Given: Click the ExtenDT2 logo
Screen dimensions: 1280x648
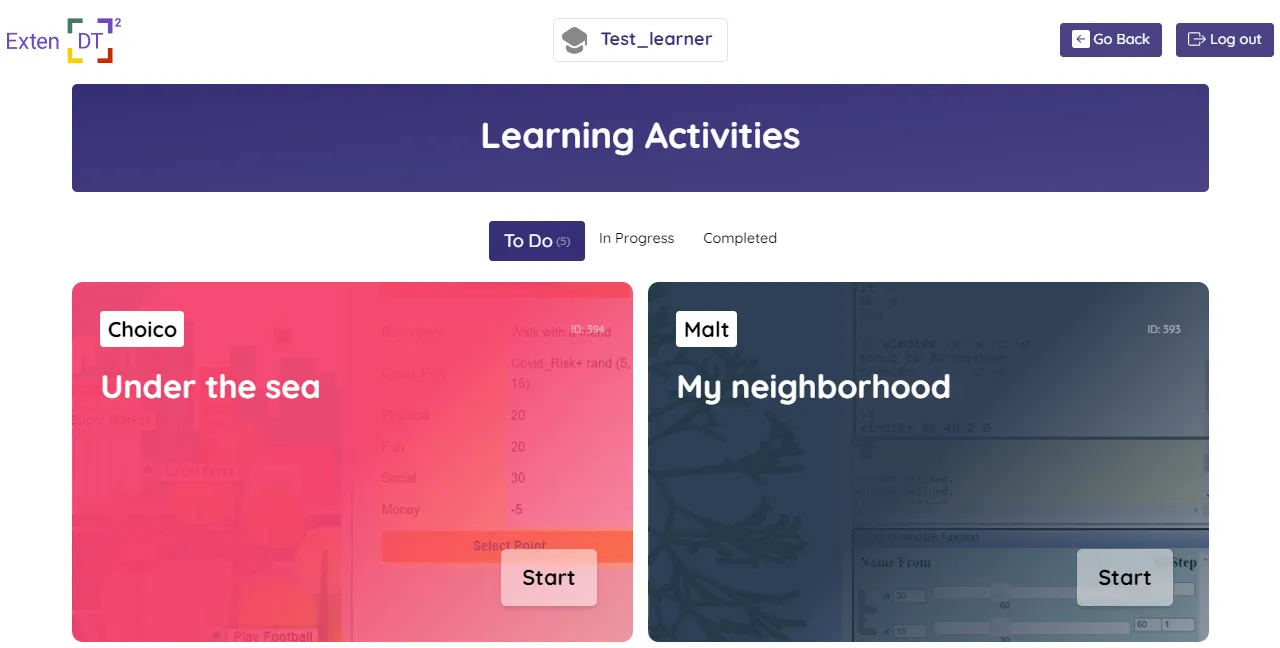Looking at the screenshot, I should coord(64,40).
